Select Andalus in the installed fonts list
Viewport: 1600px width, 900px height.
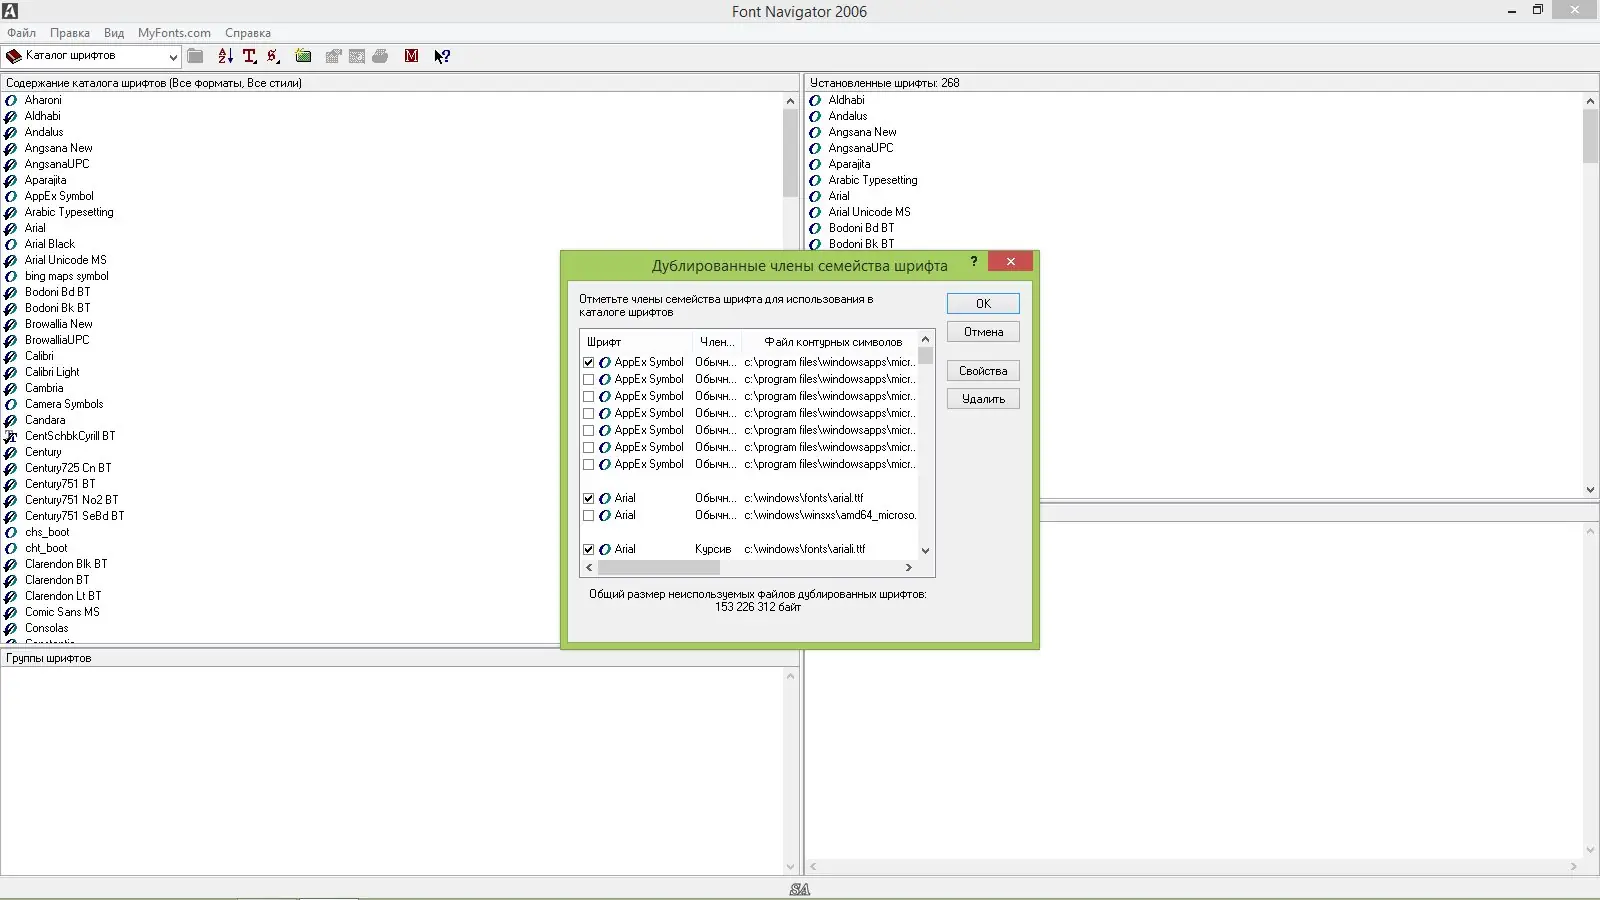(x=848, y=116)
